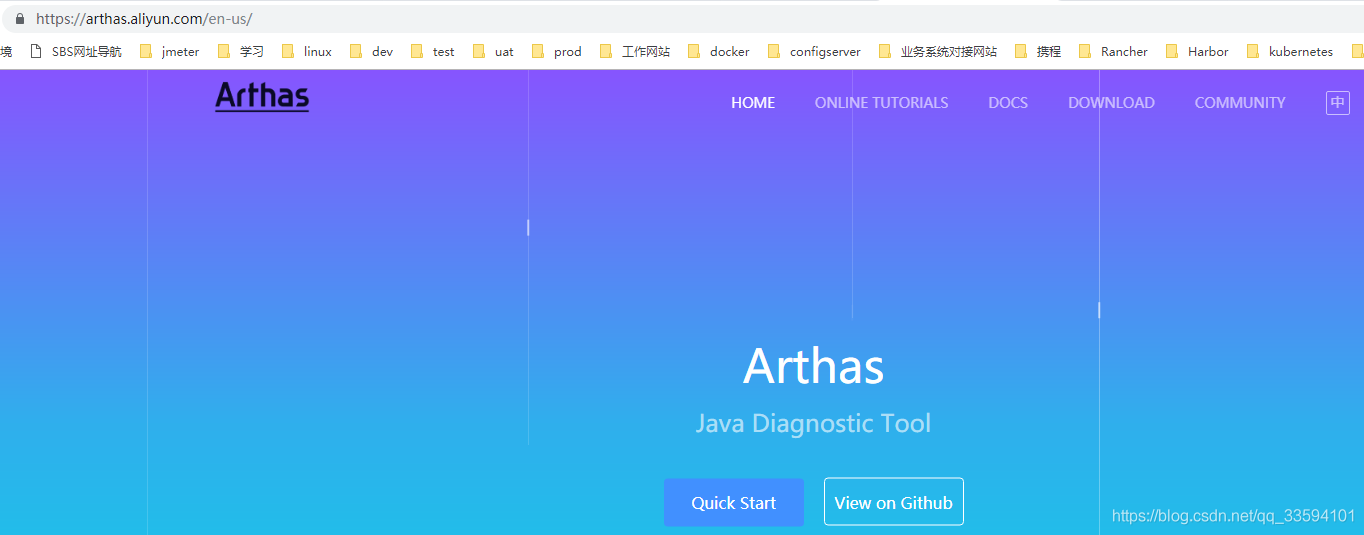The height and width of the screenshot is (535, 1364).
Task: Open the prod bookmark folder
Action: point(557,51)
